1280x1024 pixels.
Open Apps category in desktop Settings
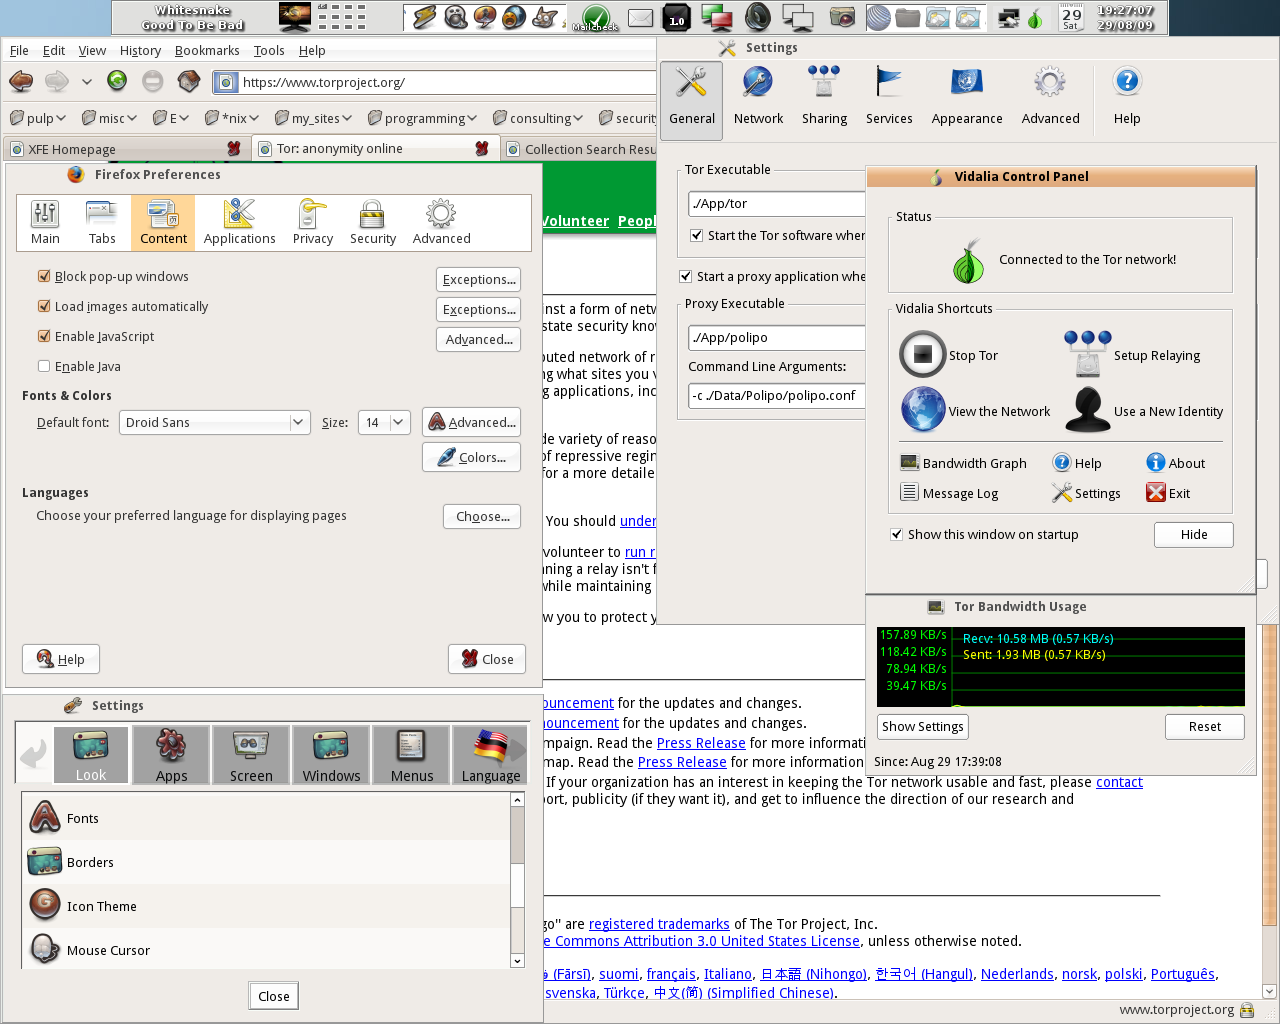coord(171,755)
